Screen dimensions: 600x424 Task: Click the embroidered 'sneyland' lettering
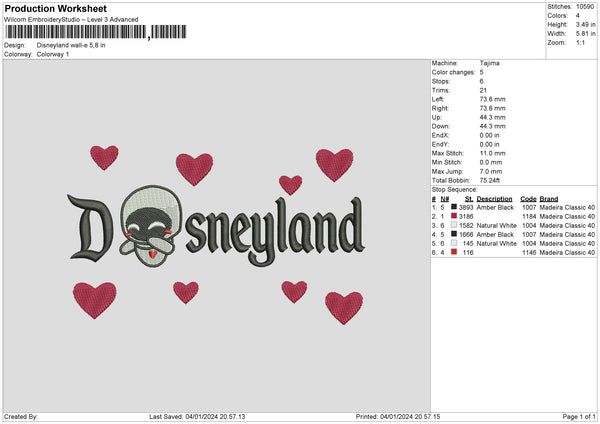click(275, 232)
